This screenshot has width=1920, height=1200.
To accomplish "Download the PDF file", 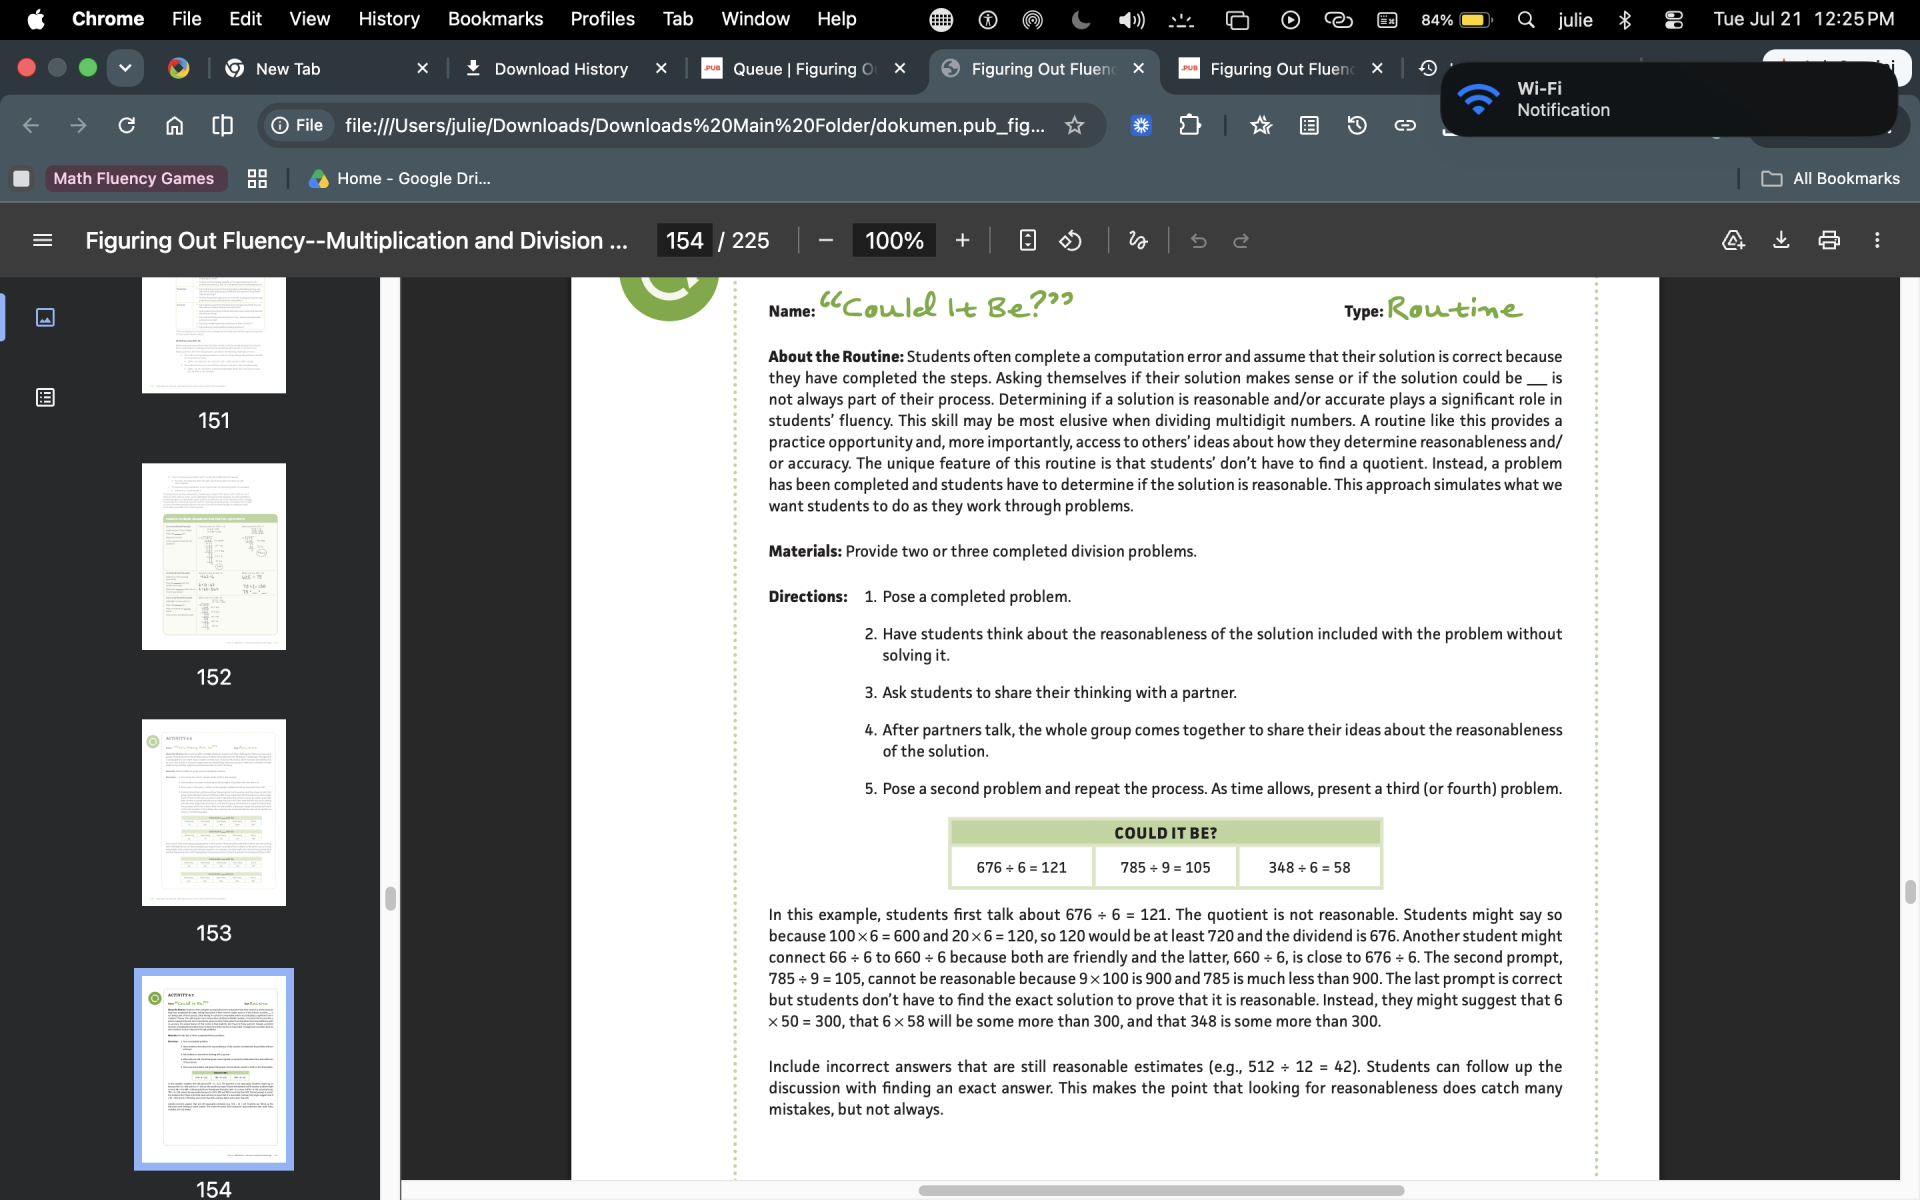I will click(1781, 240).
